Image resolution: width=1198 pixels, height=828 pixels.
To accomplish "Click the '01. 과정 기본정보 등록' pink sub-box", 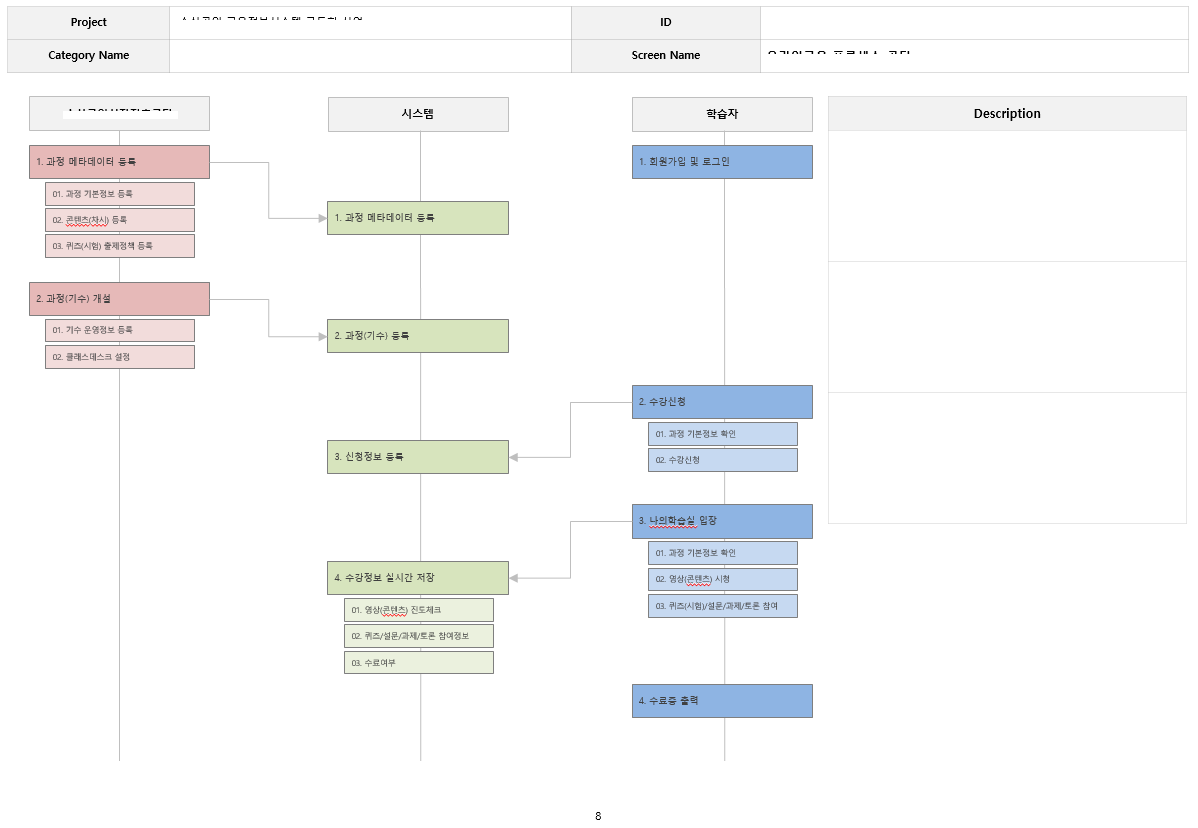I will 120,194.
